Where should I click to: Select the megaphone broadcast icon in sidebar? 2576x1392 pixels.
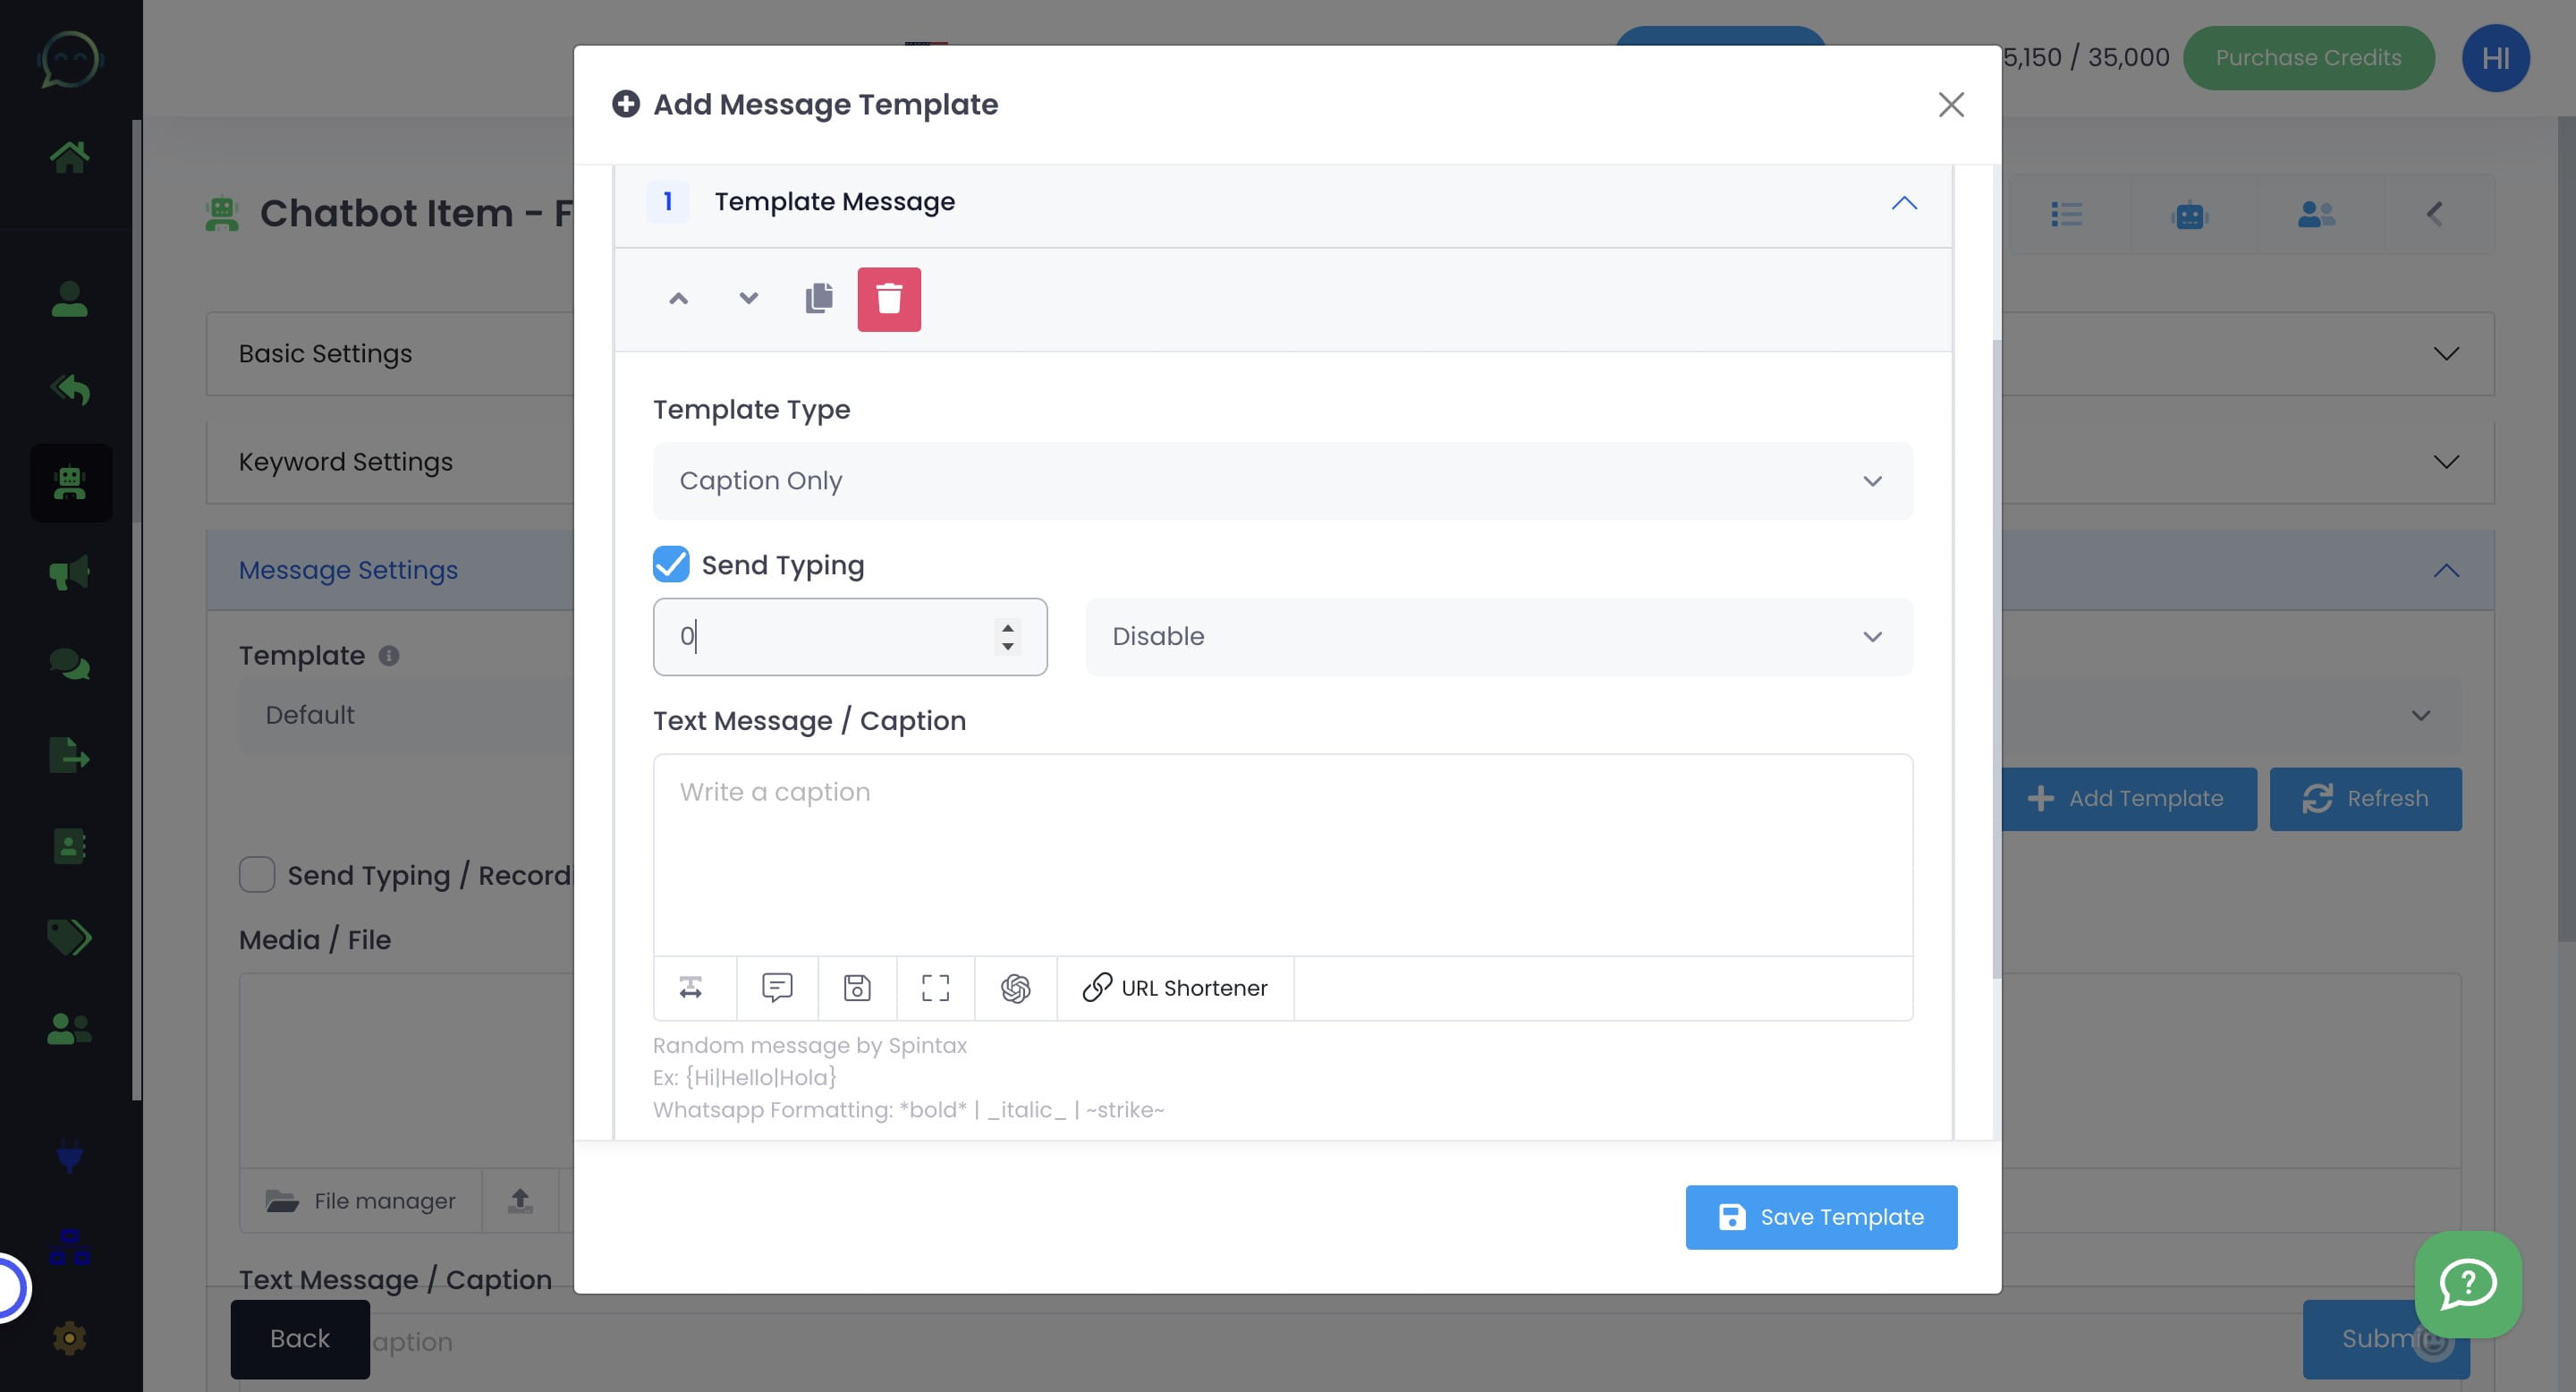[x=70, y=572]
